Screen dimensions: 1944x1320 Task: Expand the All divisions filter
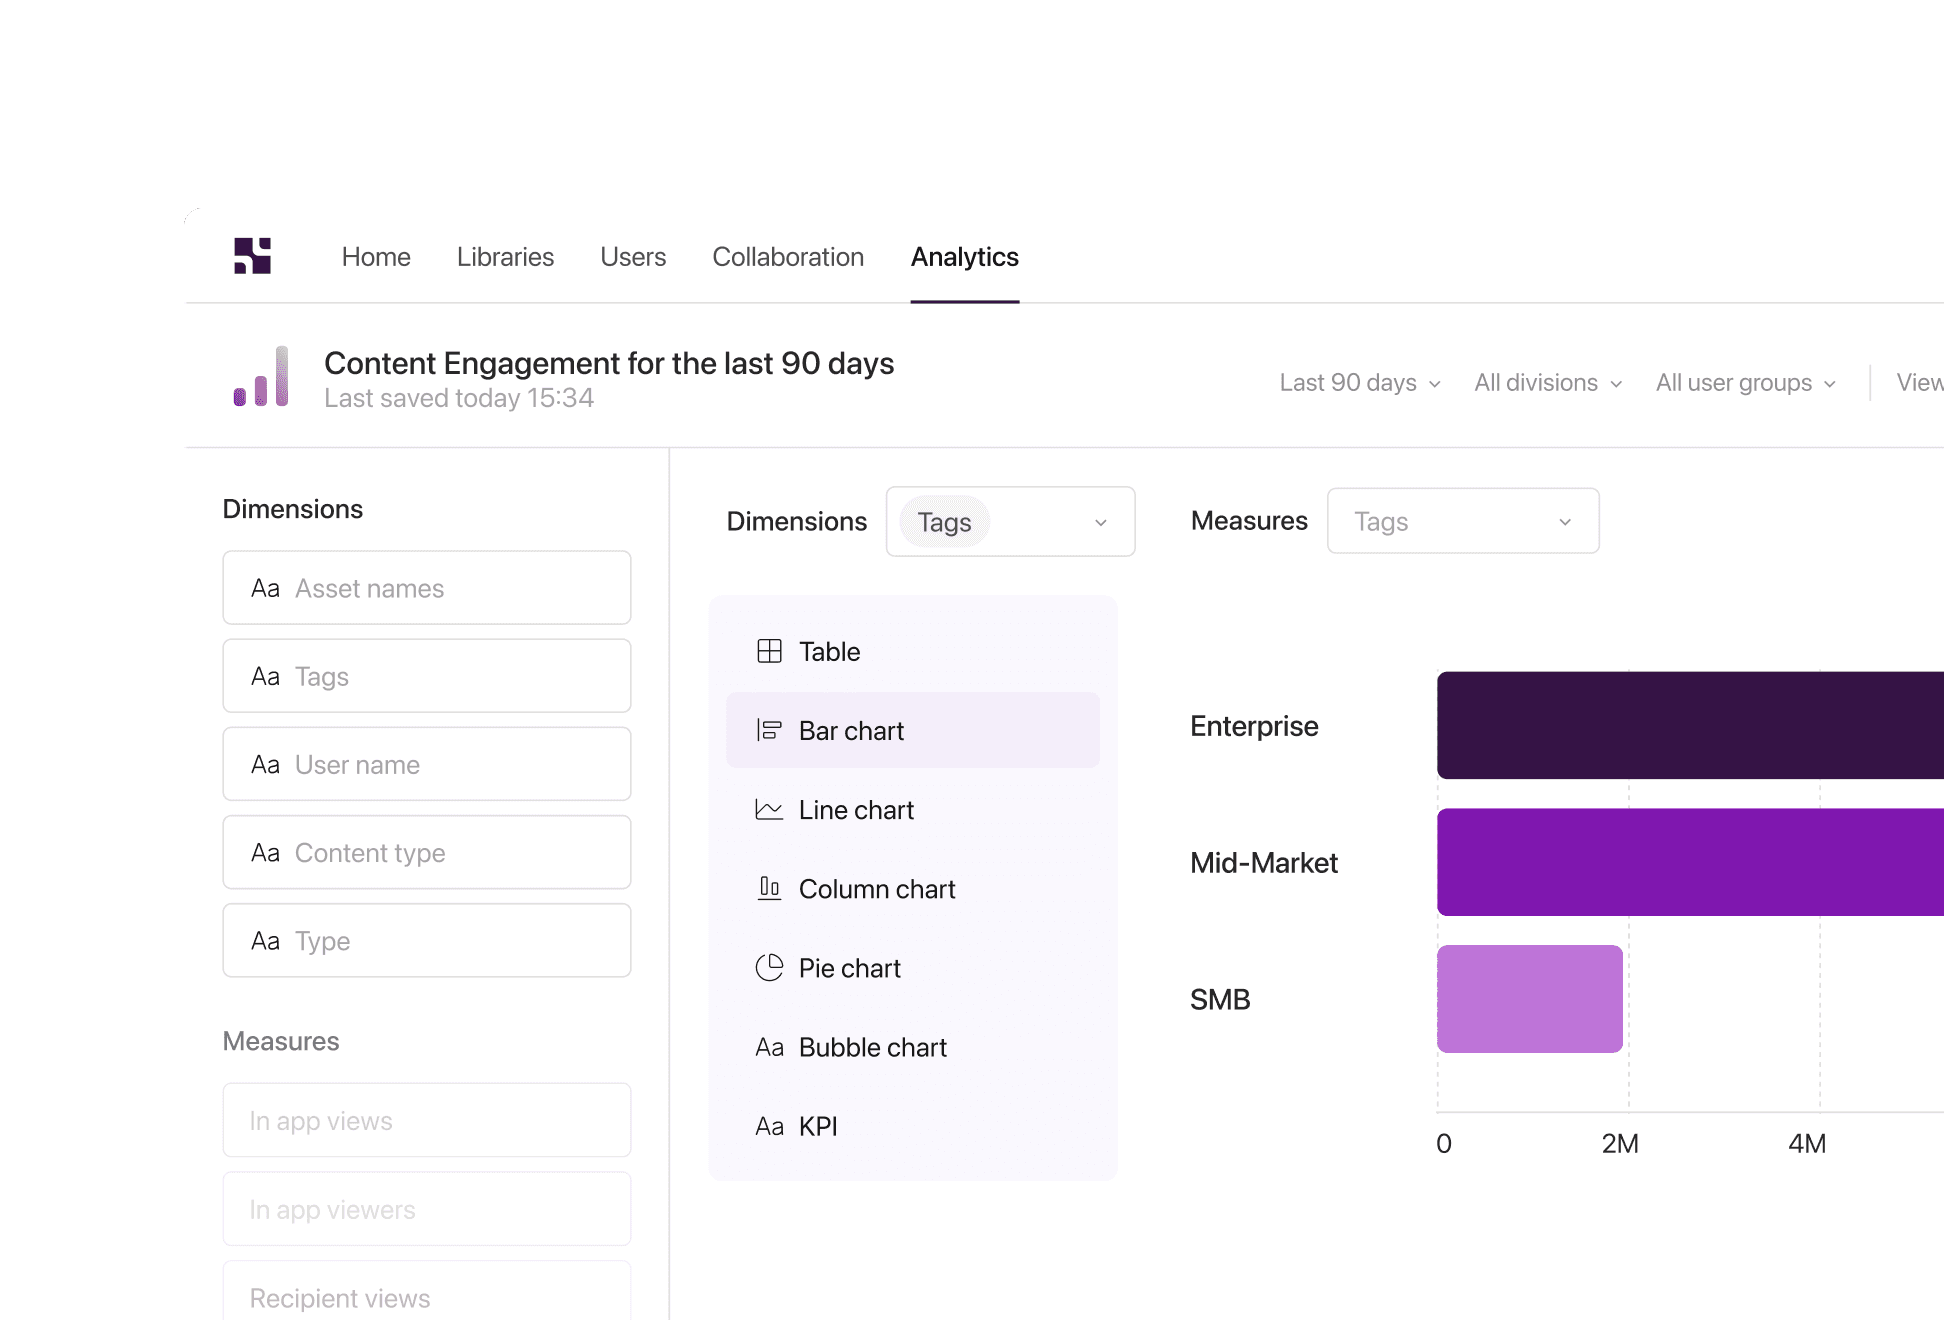[x=1548, y=383]
